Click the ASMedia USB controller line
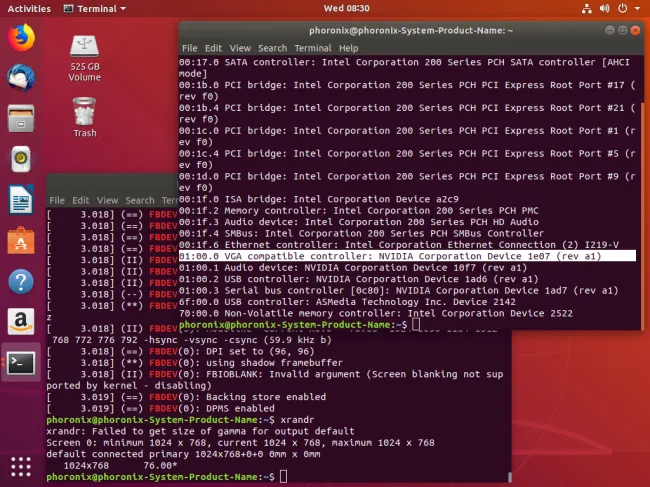This screenshot has height=487, width=650. point(347,302)
